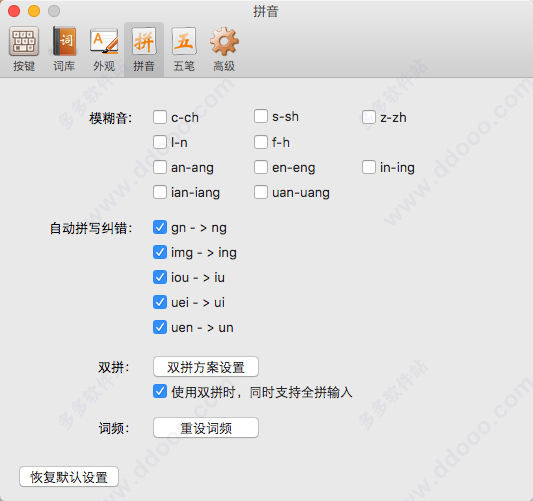Enable the in-ing checkbox

pyautogui.click(x=369, y=167)
